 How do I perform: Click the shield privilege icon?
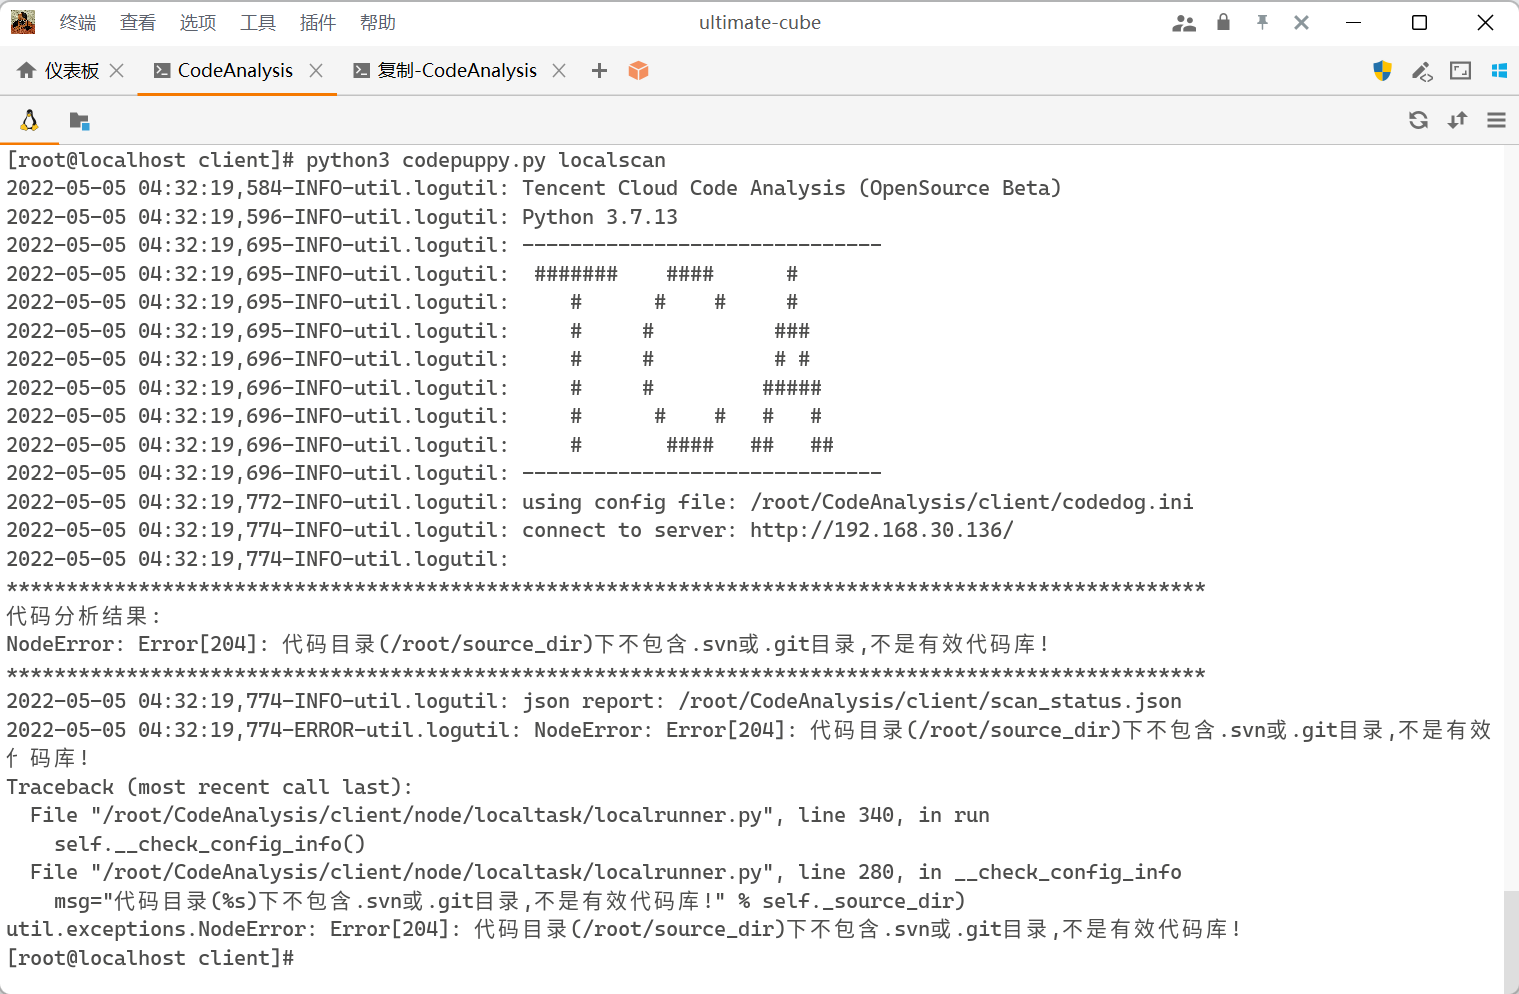tap(1382, 71)
